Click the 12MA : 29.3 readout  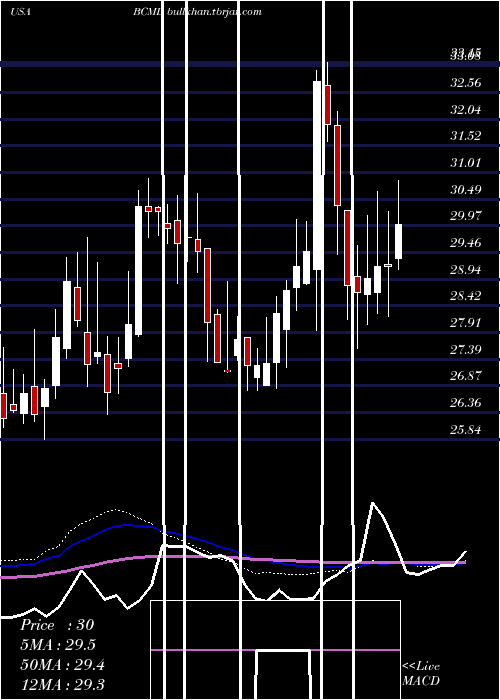tap(62, 684)
